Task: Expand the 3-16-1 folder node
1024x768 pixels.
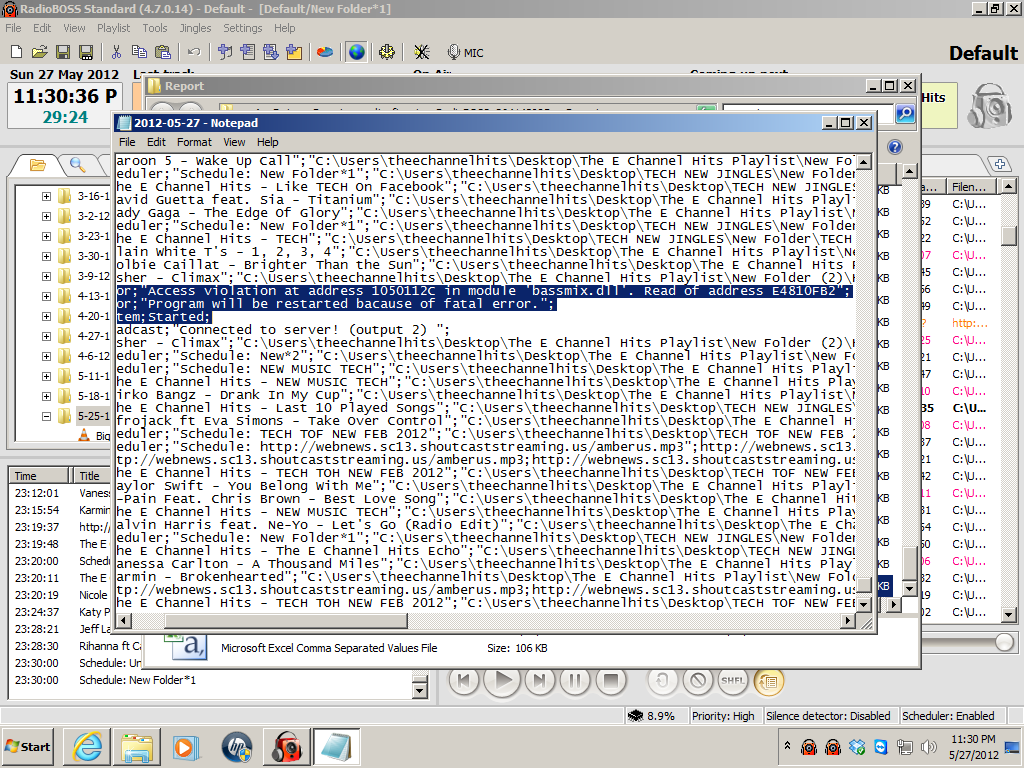Action: tap(46, 196)
